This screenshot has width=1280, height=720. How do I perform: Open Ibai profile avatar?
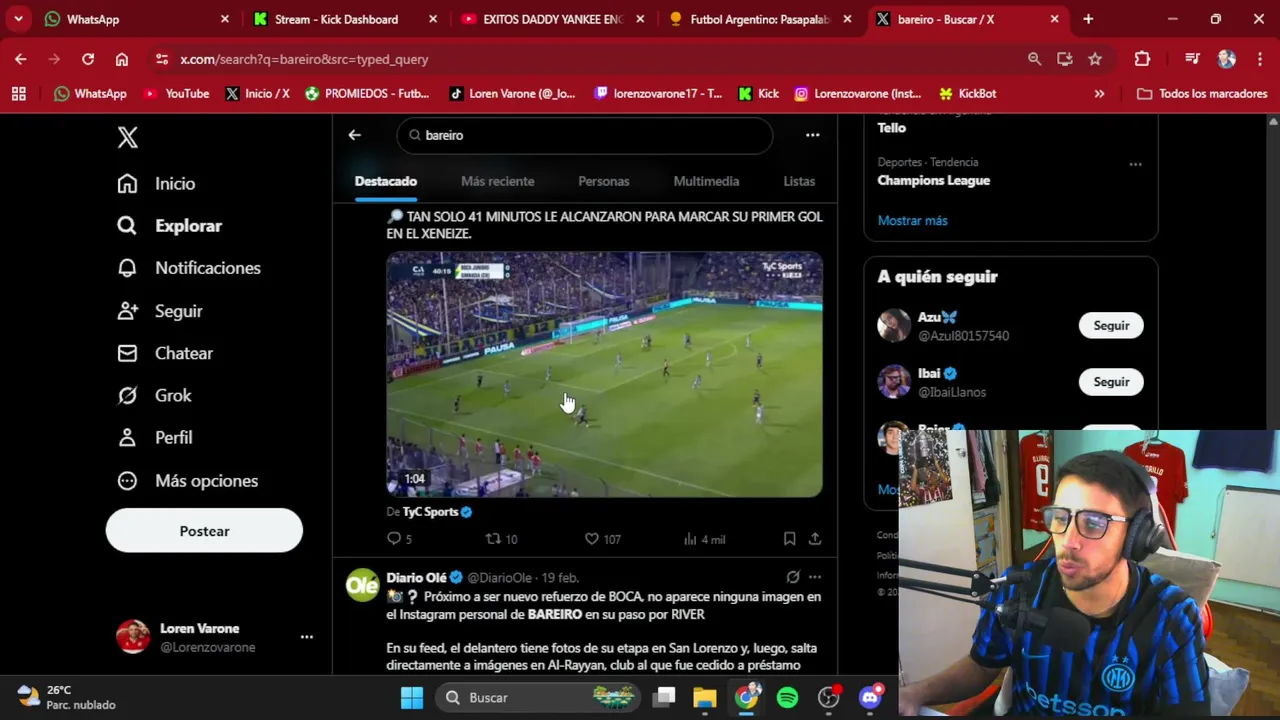(894, 382)
